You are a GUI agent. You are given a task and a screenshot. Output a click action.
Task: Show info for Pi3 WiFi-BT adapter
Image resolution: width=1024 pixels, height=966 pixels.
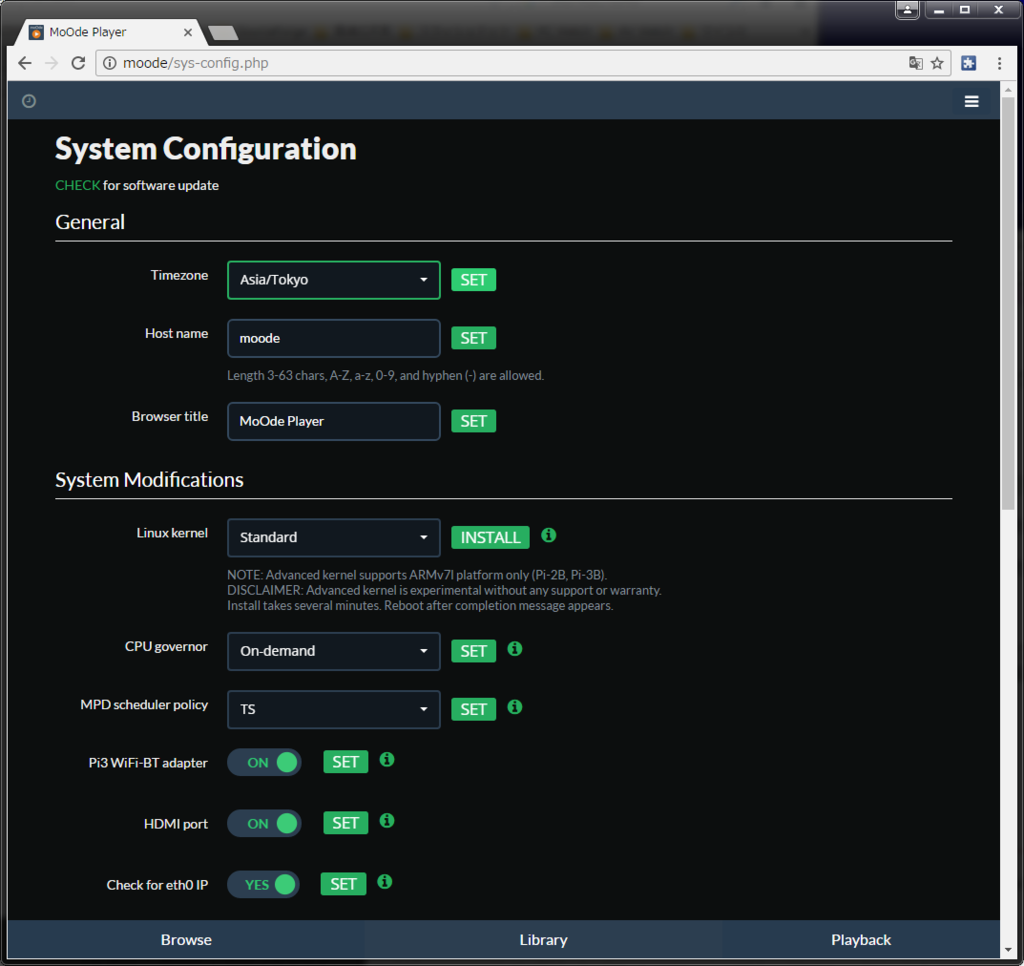click(387, 760)
